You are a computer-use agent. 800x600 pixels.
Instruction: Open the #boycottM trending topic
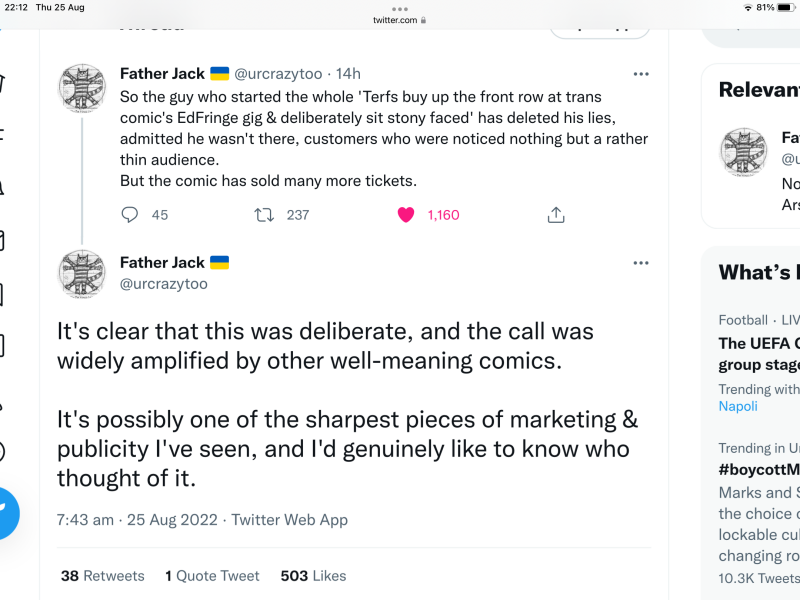758,469
